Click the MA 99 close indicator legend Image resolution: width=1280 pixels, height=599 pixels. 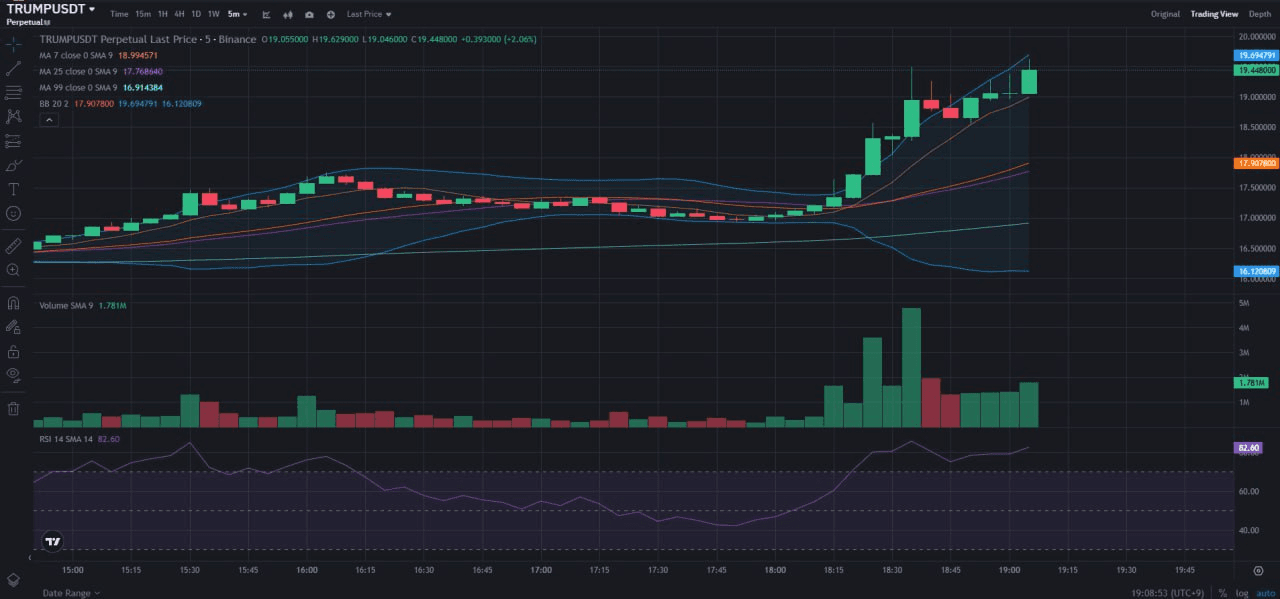[101, 88]
